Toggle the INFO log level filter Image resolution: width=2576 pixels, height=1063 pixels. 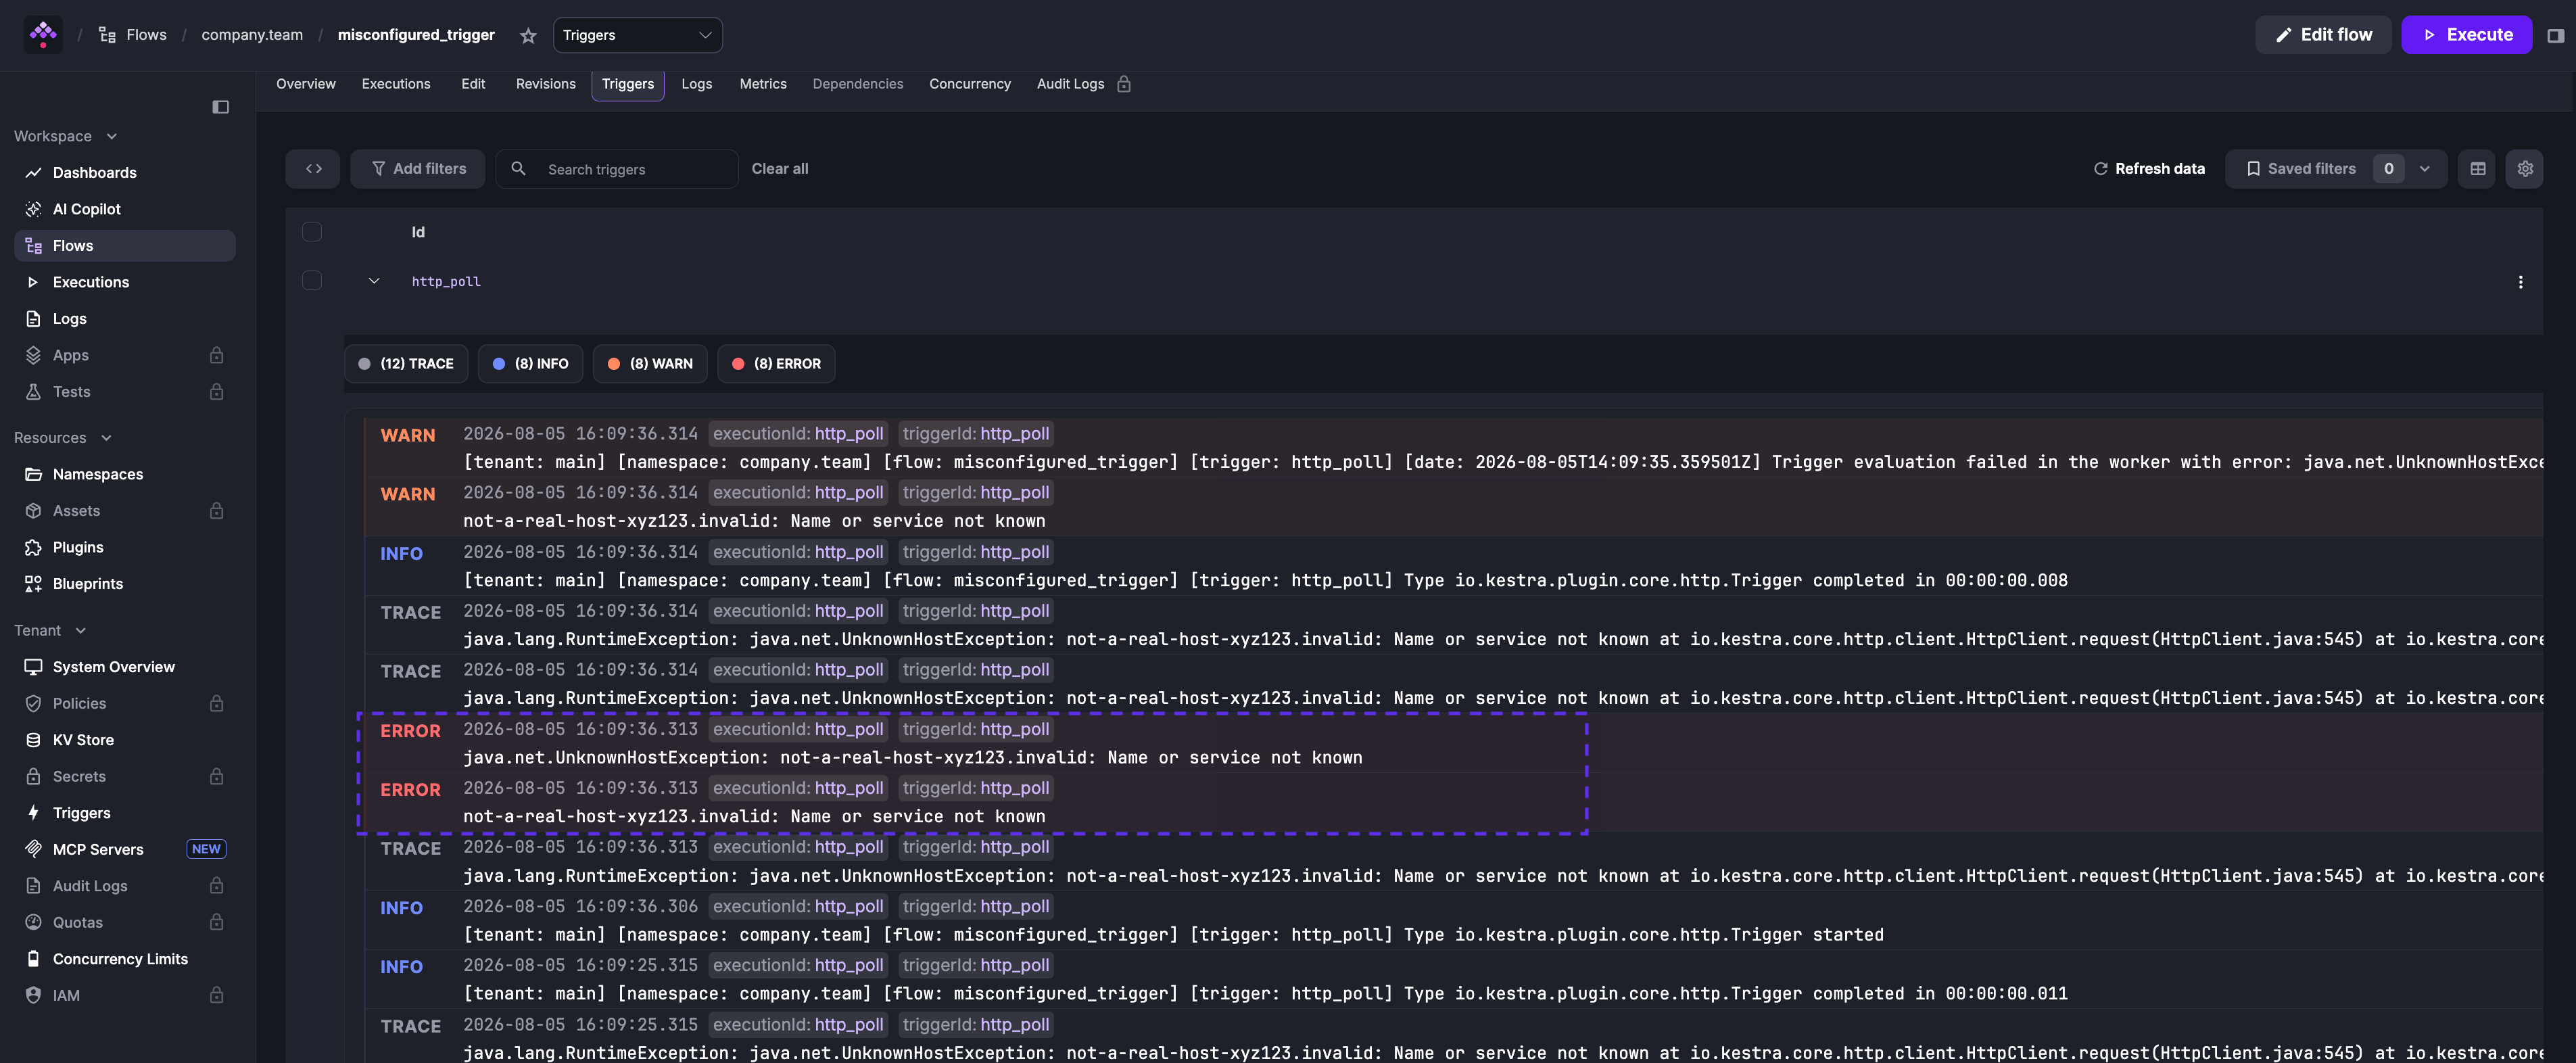click(530, 364)
